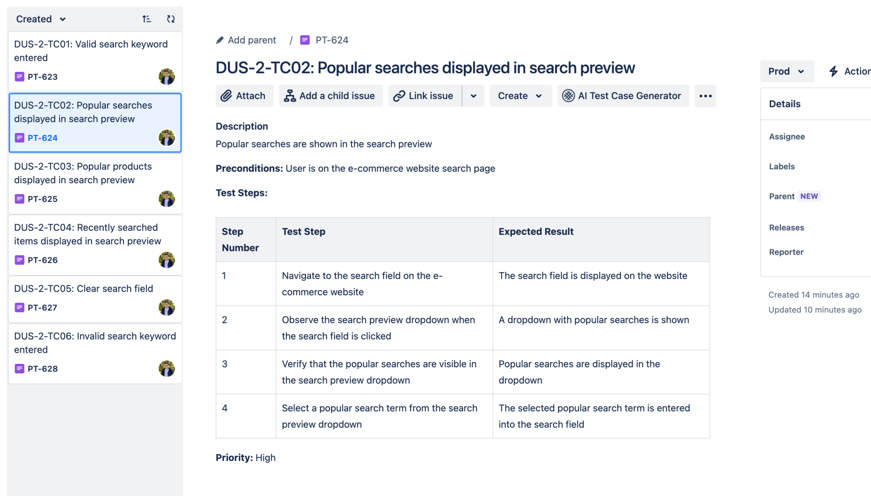Image resolution: width=871 pixels, height=496 pixels.
Task: Click the sort order icon in list header
Action: (x=147, y=19)
